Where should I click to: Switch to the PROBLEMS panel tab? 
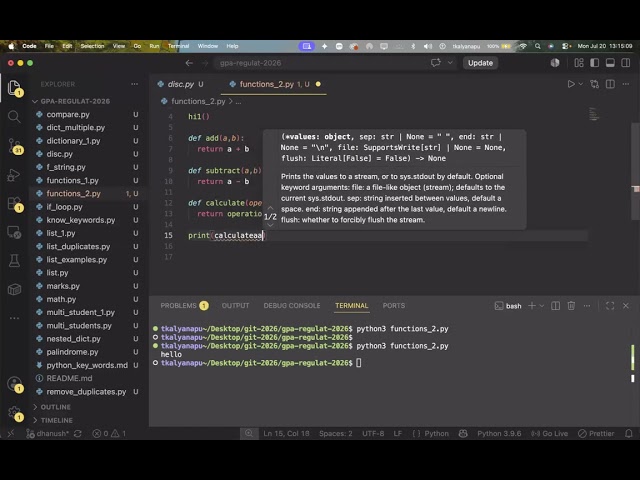point(184,306)
